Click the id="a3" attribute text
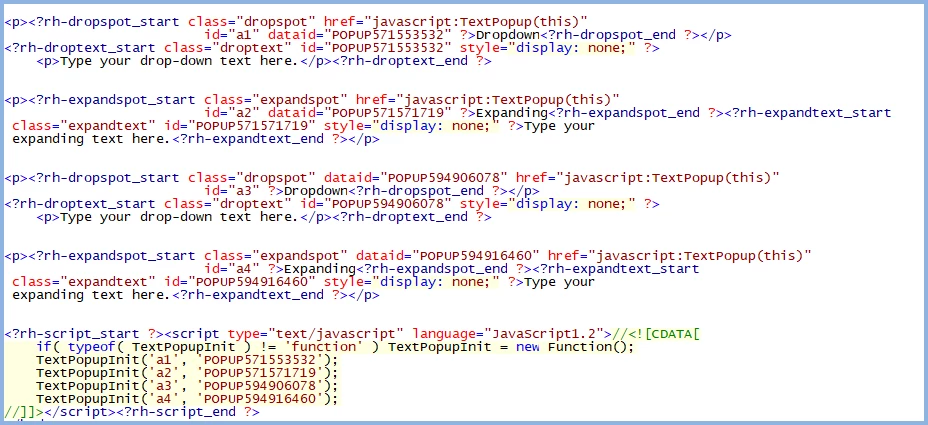Screen dimensions: 928x425 [232, 191]
